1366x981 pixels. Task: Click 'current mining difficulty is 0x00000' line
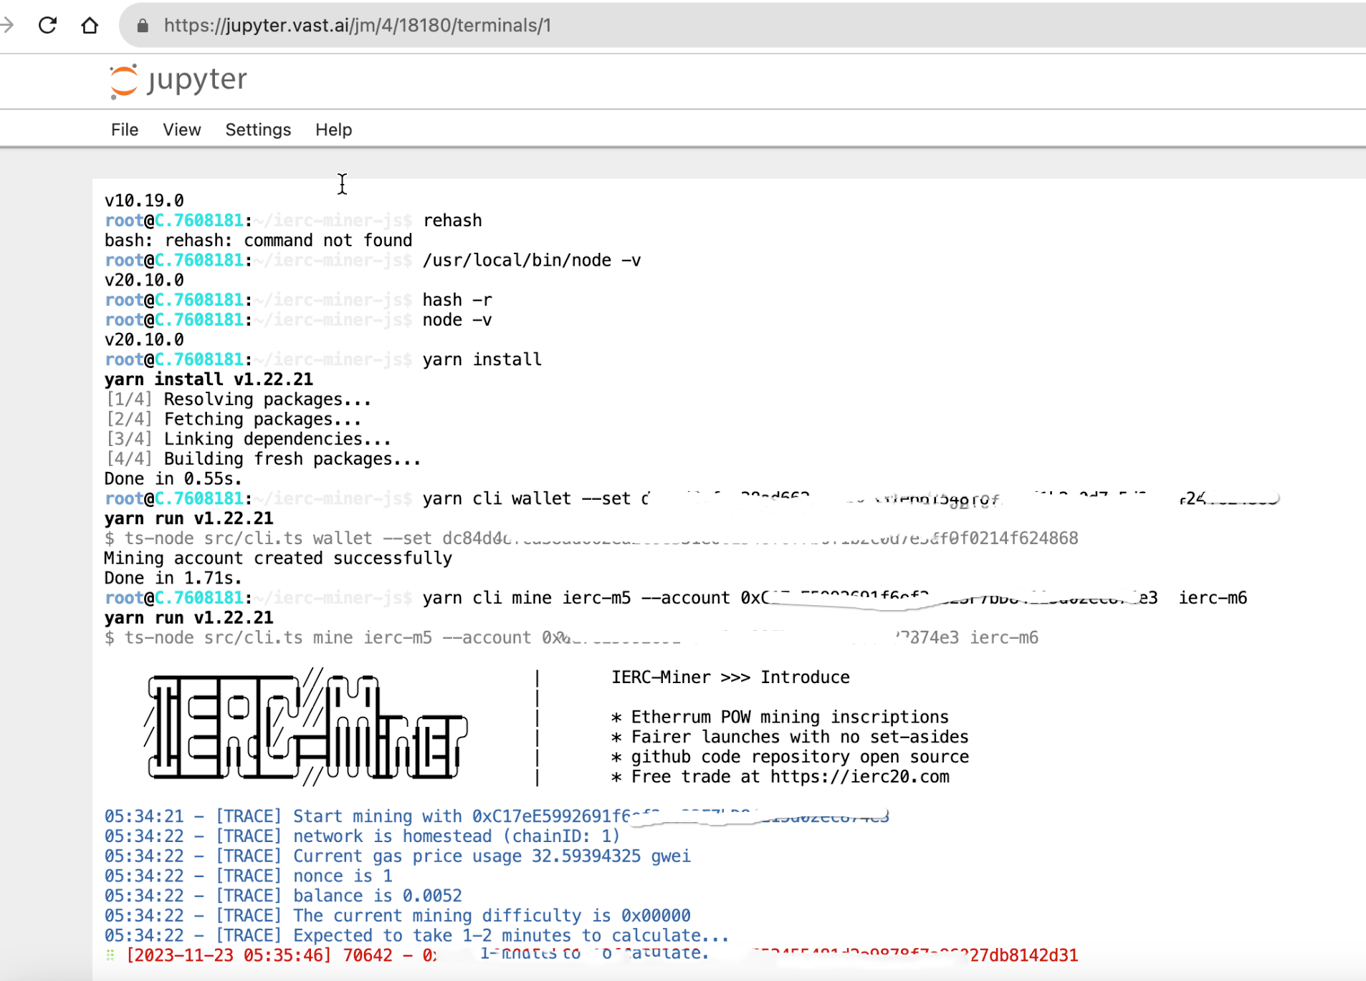click(397, 916)
